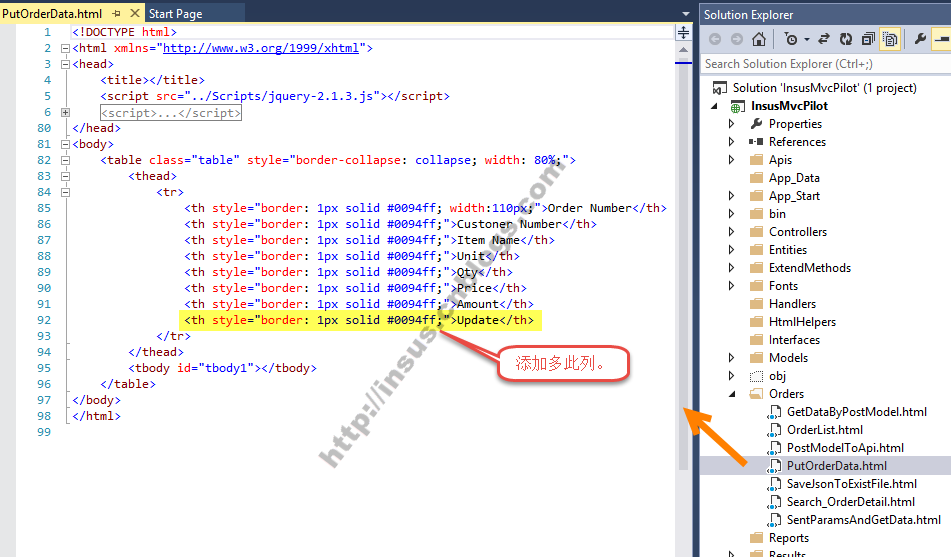Click the Collapse All icon in Solution Explorer
Screen dimensions: 951x557
(868, 39)
